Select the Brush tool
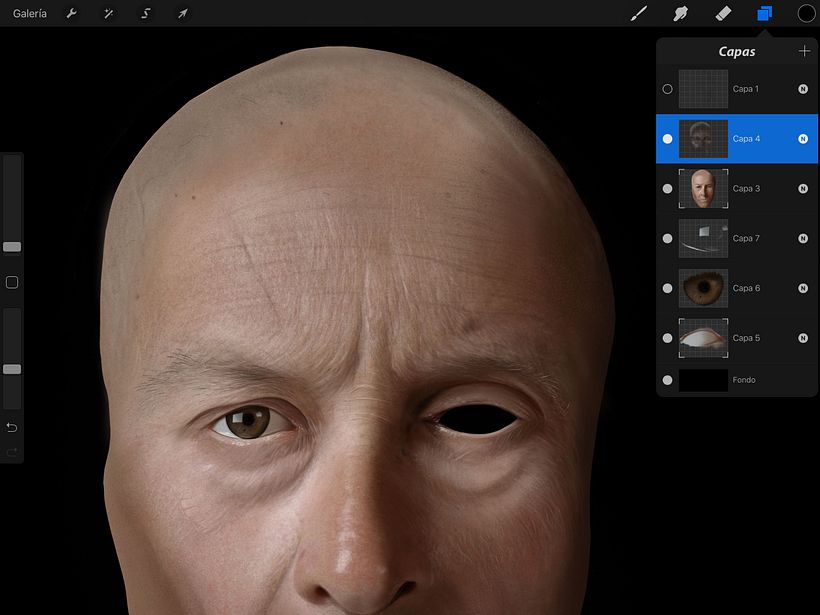820x615 pixels. point(639,14)
